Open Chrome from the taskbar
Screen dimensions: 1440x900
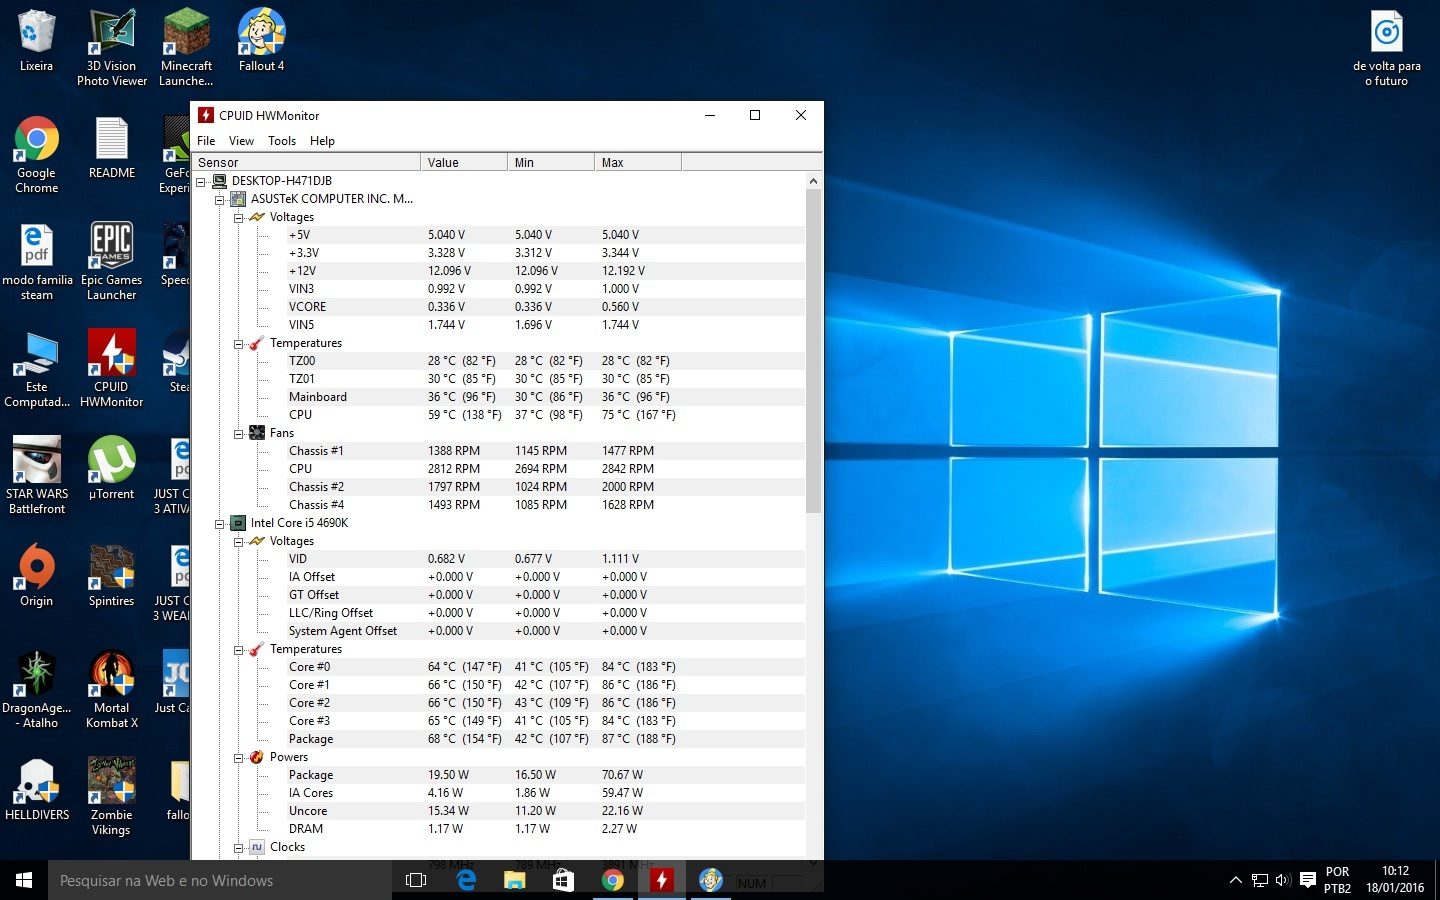(x=612, y=880)
